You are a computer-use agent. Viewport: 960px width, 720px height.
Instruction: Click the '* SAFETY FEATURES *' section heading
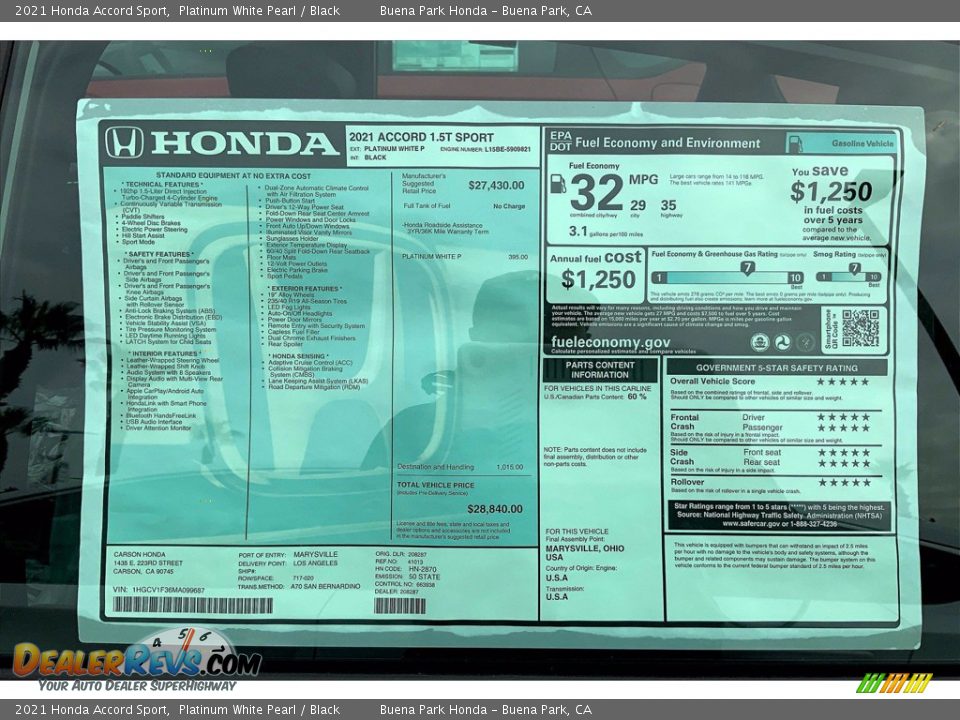click(159, 254)
